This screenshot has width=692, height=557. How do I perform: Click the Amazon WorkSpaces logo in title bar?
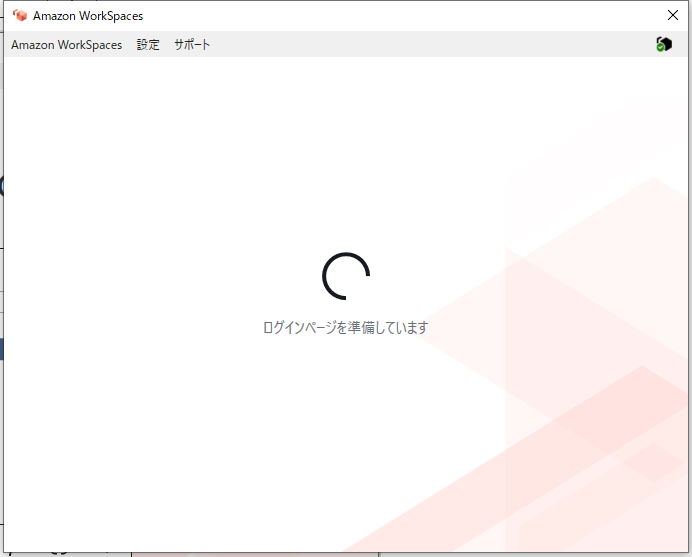pyautogui.click(x=20, y=15)
